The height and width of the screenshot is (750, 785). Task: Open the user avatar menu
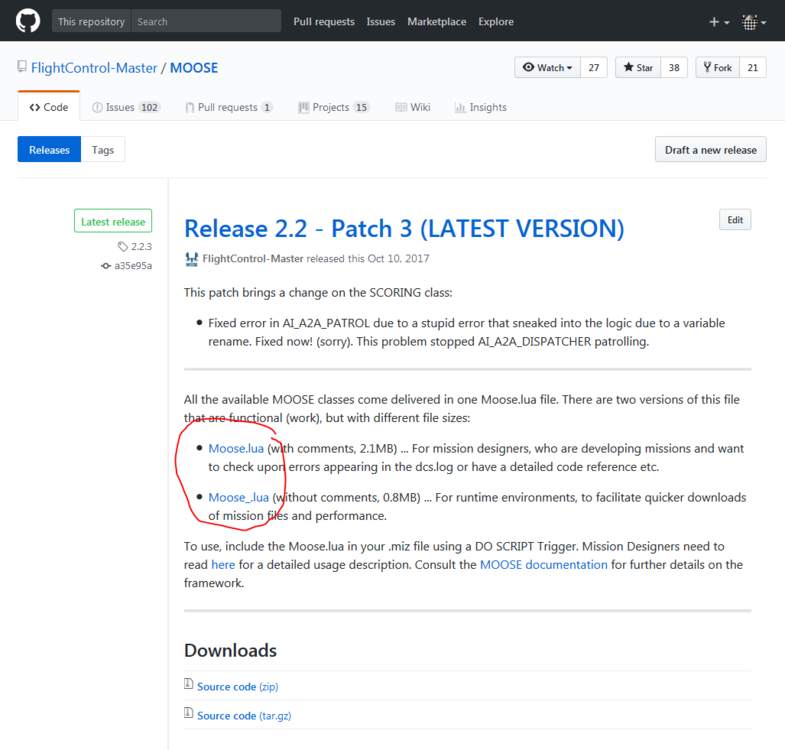coord(754,22)
